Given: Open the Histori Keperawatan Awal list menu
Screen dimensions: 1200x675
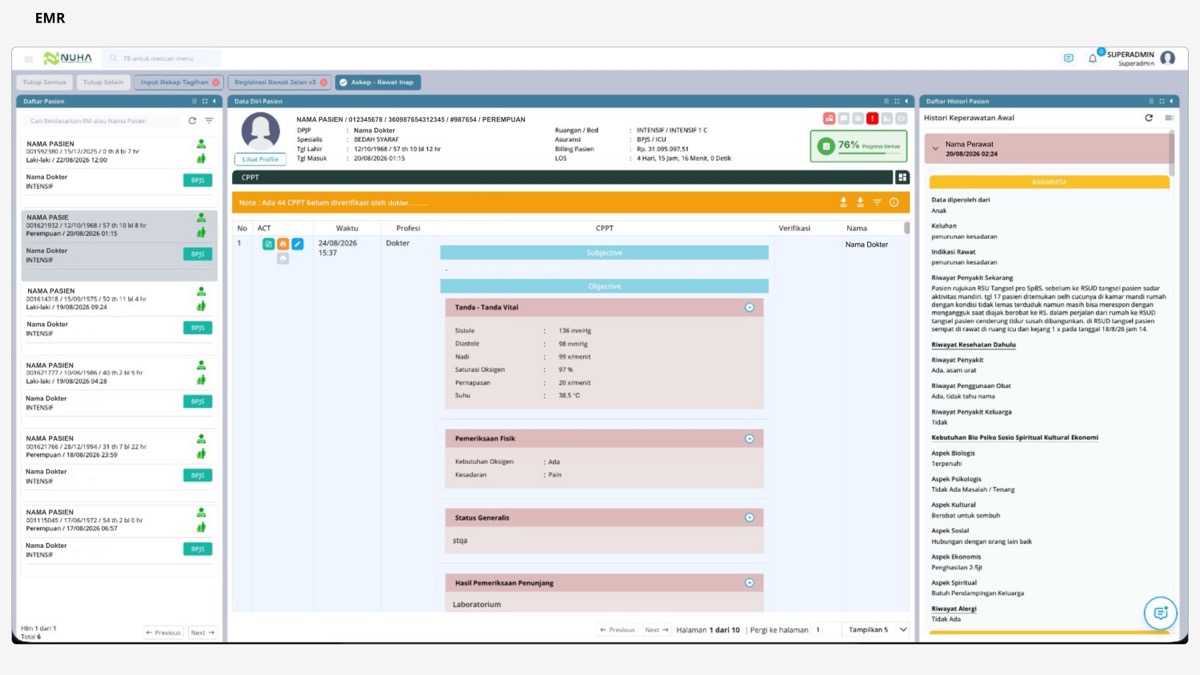Looking at the screenshot, I should 1168,118.
